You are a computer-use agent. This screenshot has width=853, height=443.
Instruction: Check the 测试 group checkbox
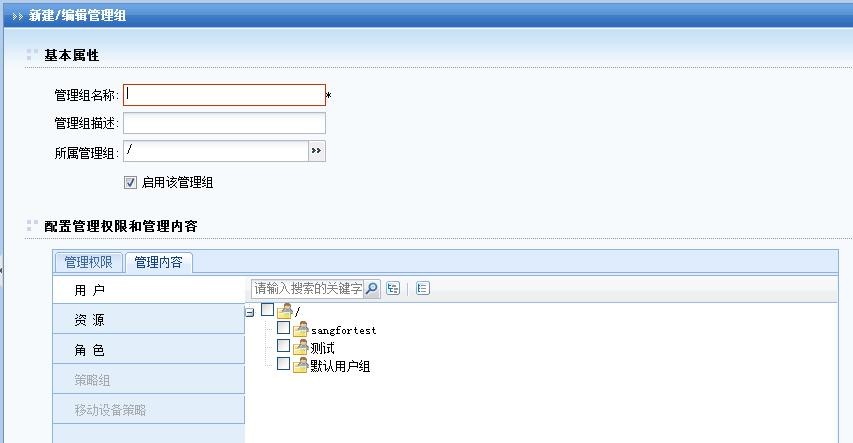point(283,346)
